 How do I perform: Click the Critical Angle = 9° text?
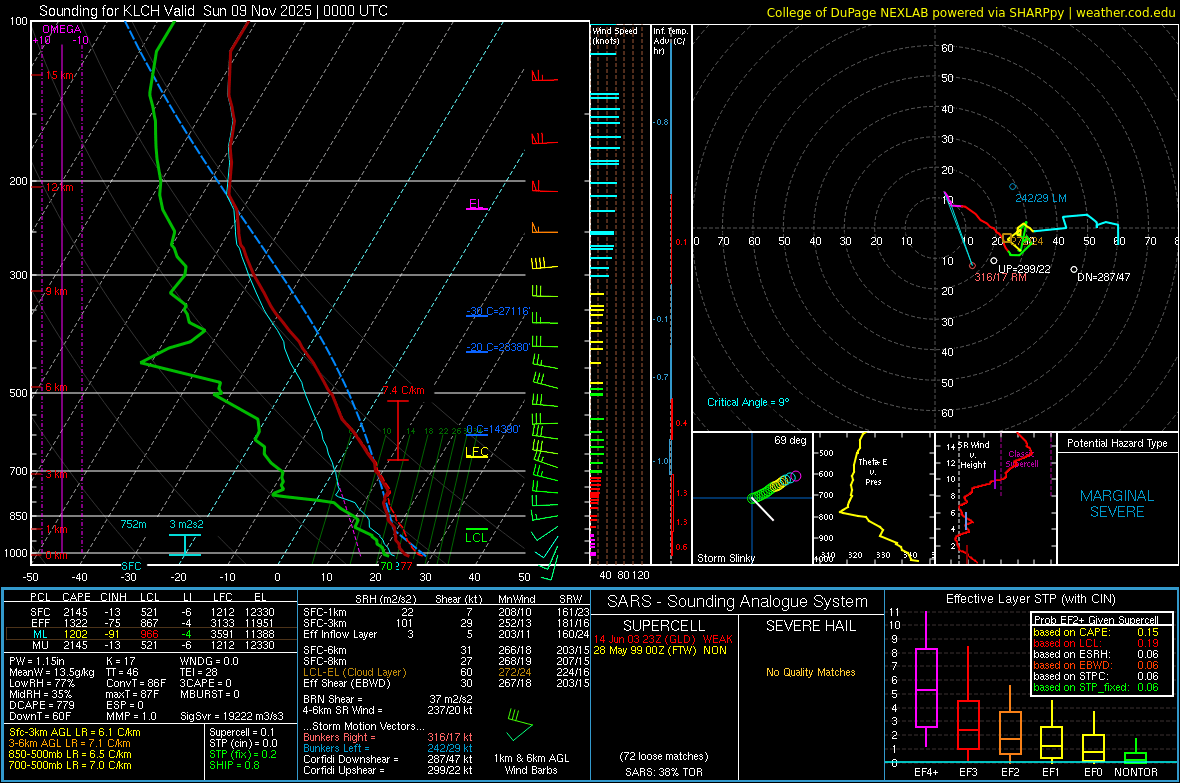[748, 403]
